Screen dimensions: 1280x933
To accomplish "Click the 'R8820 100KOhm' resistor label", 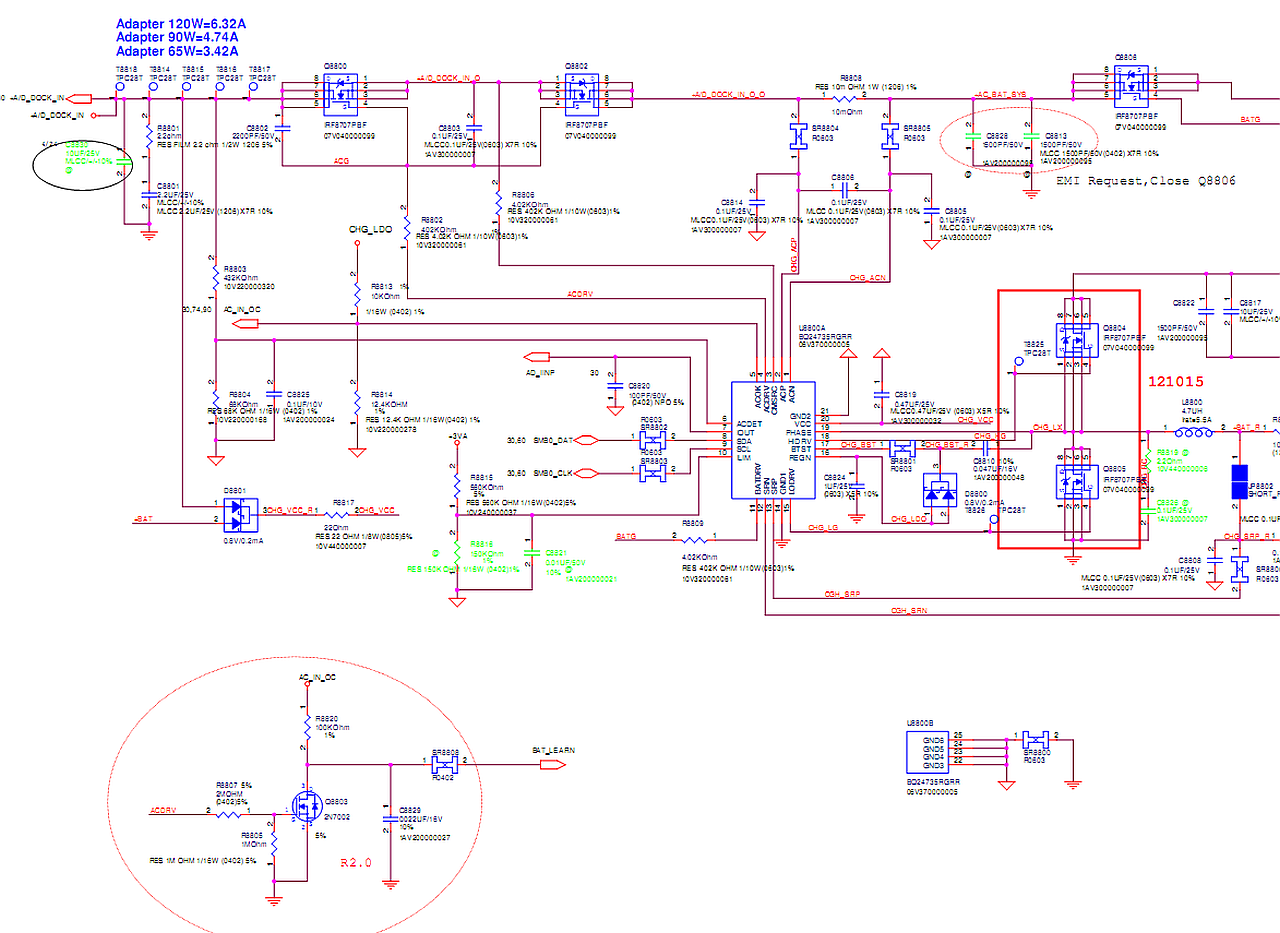I will click(x=332, y=723).
